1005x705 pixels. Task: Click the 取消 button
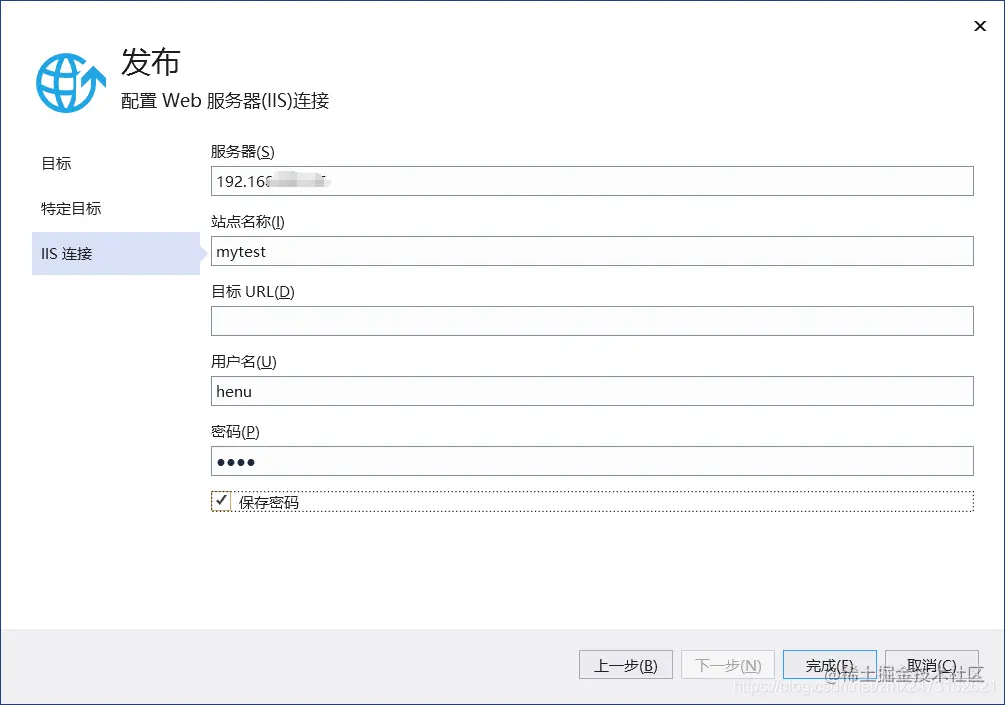(x=931, y=664)
